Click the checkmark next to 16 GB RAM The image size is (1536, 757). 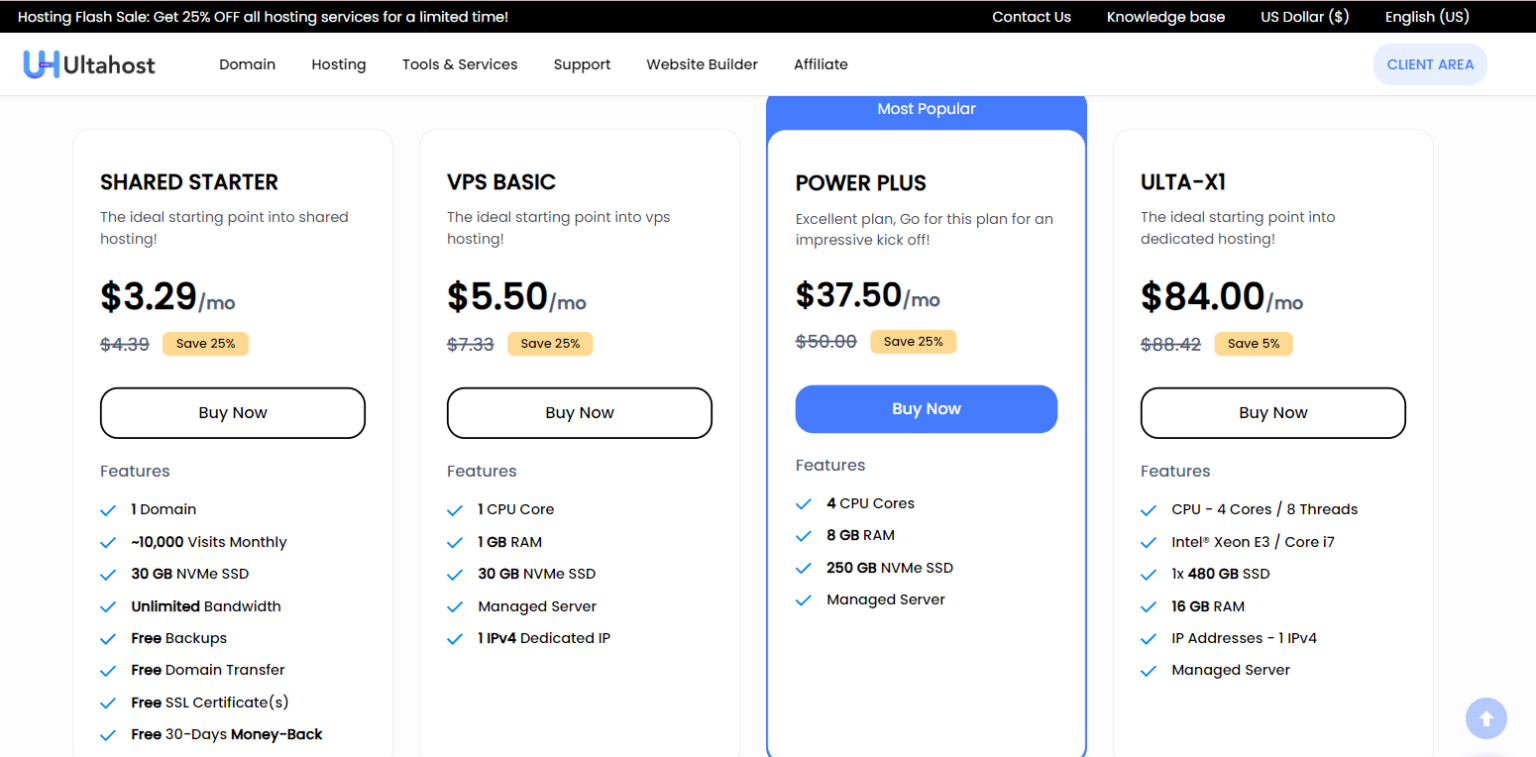point(1148,606)
